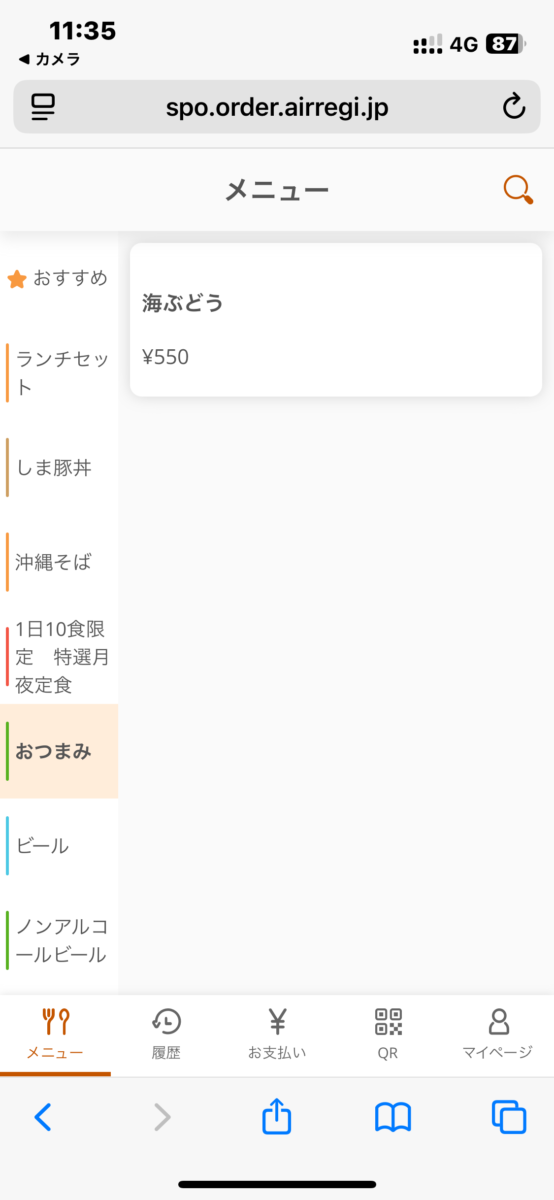This screenshot has width=554, height=1200.
Task: Open Safari page settings reader icon
Action: click(x=43, y=107)
